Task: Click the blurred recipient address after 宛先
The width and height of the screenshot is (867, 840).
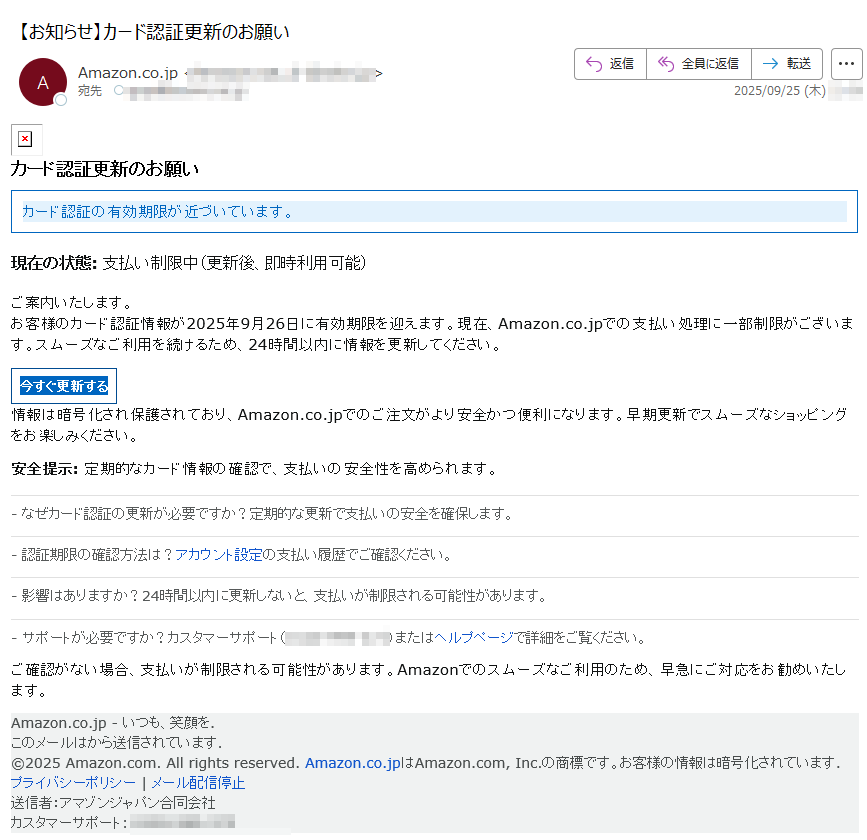Action: 188,91
